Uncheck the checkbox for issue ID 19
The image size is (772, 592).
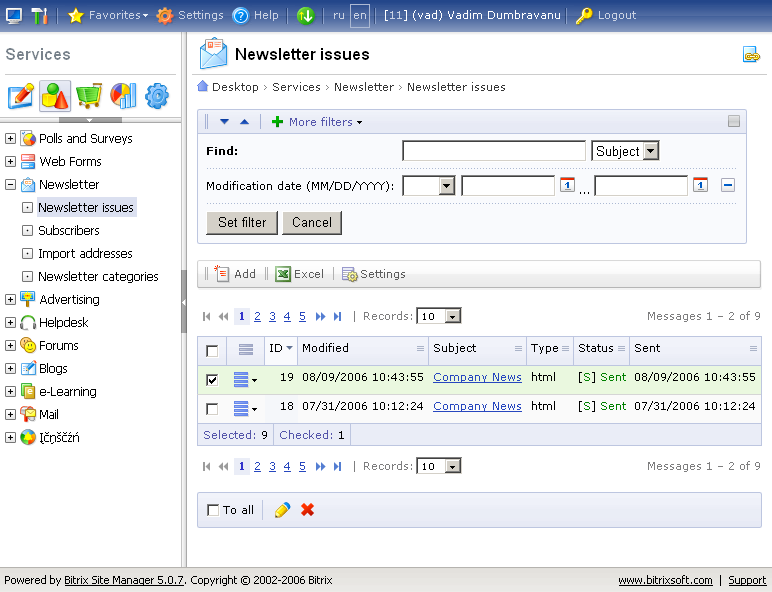(x=212, y=379)
